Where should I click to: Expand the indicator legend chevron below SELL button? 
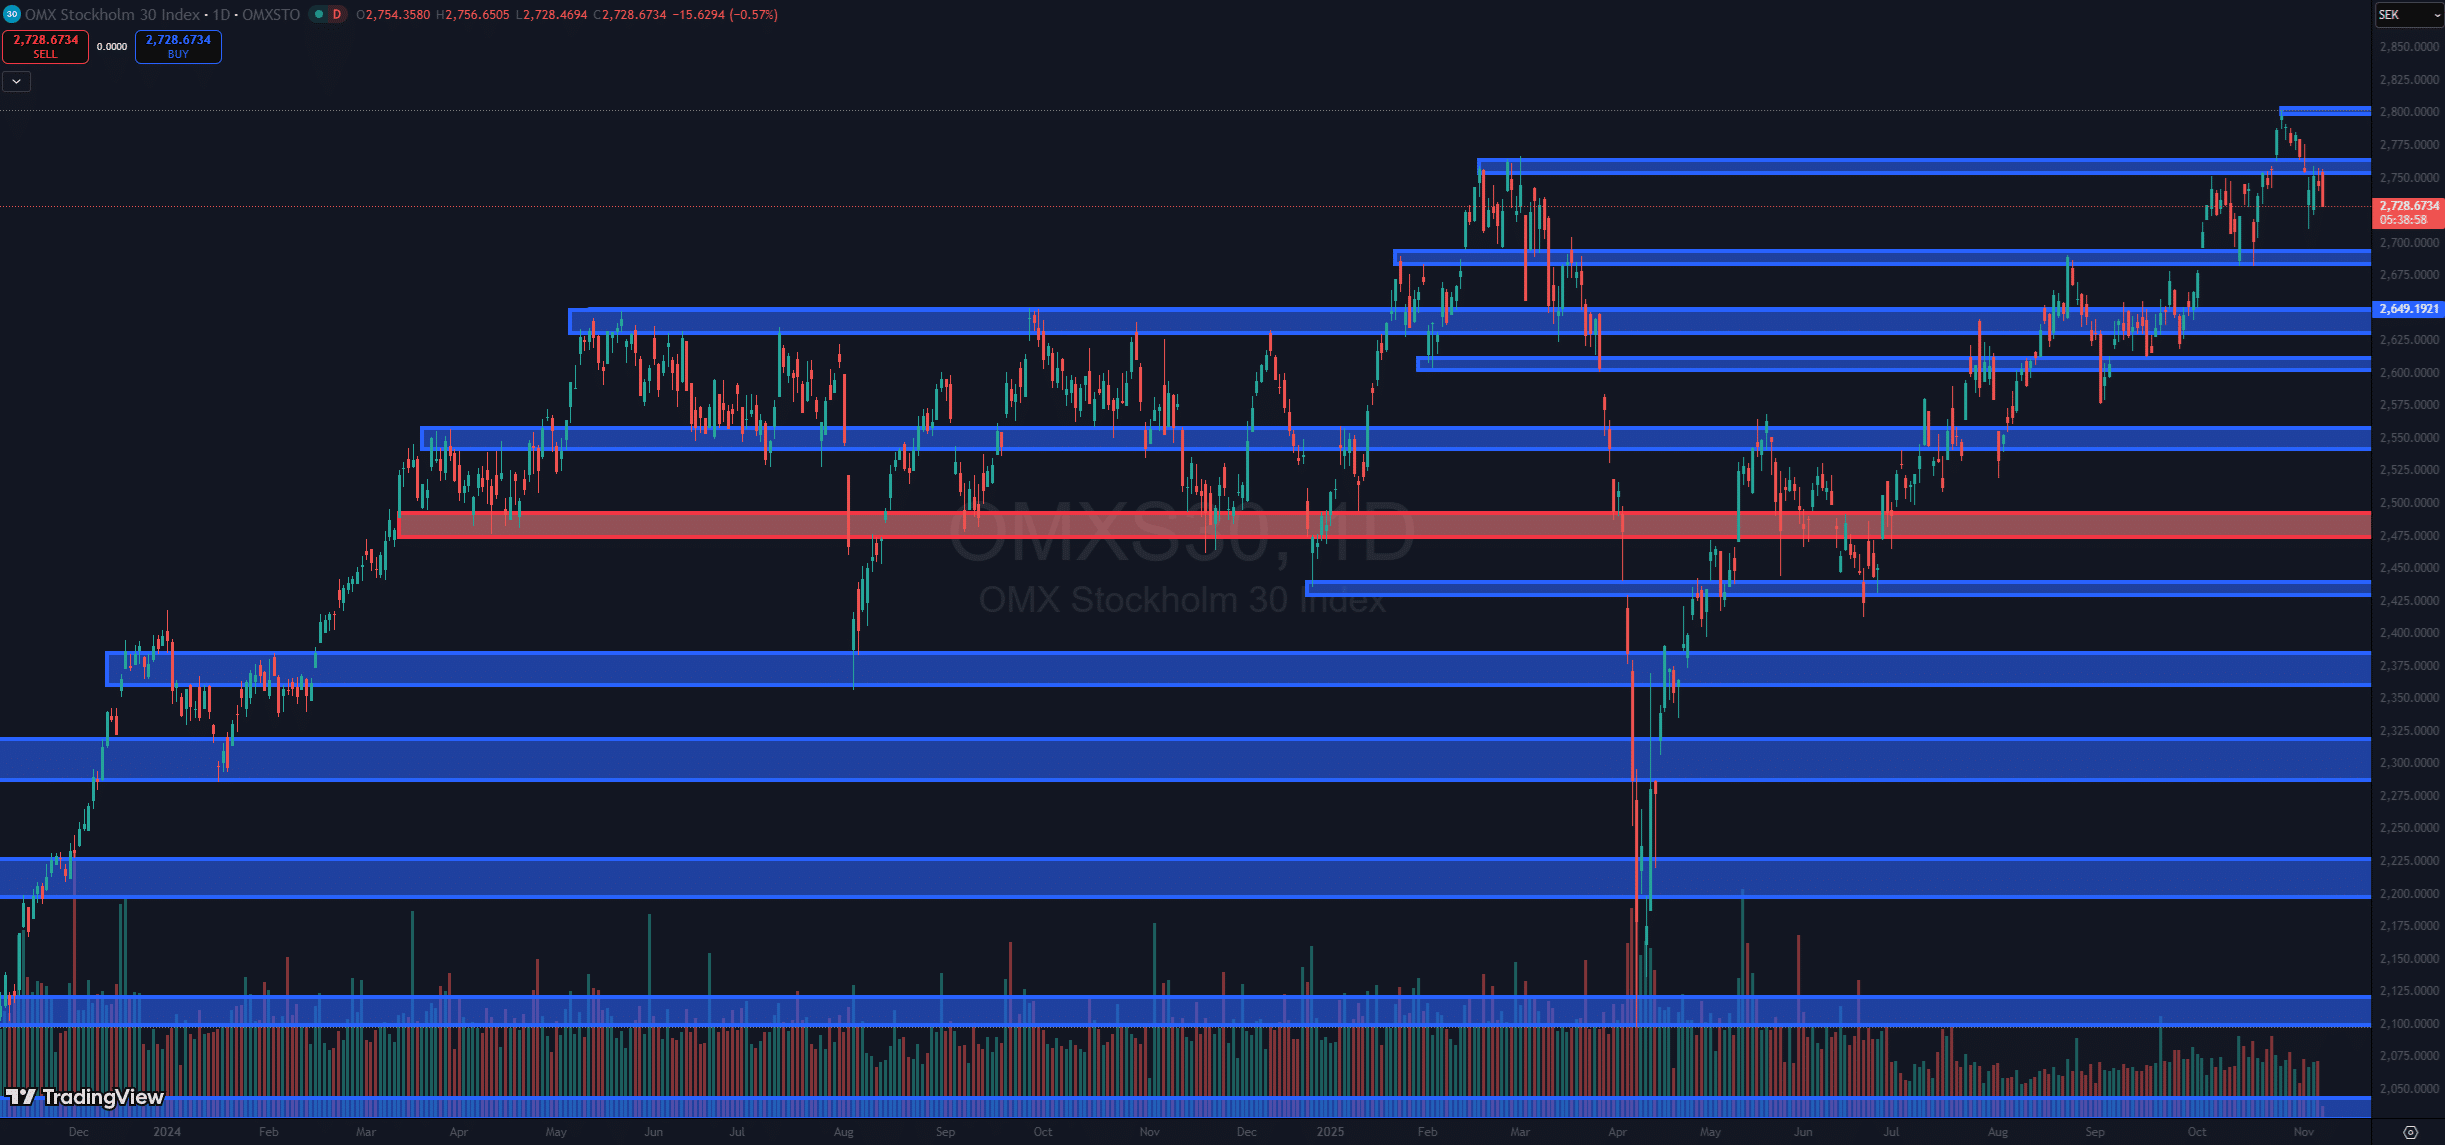(x=17, y=81)
